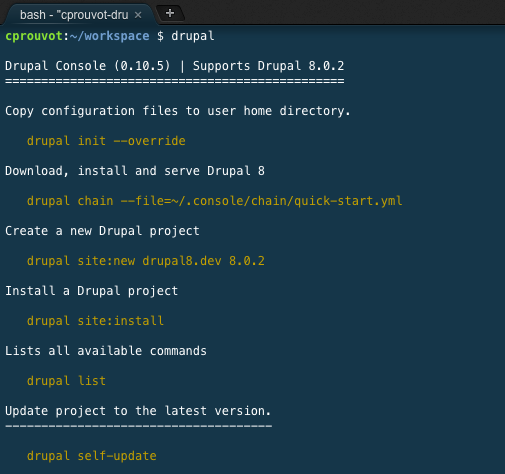The image size is (505, 474).
Task: Click the ~/workspace path in prompt
Action: tap(110, 36)
